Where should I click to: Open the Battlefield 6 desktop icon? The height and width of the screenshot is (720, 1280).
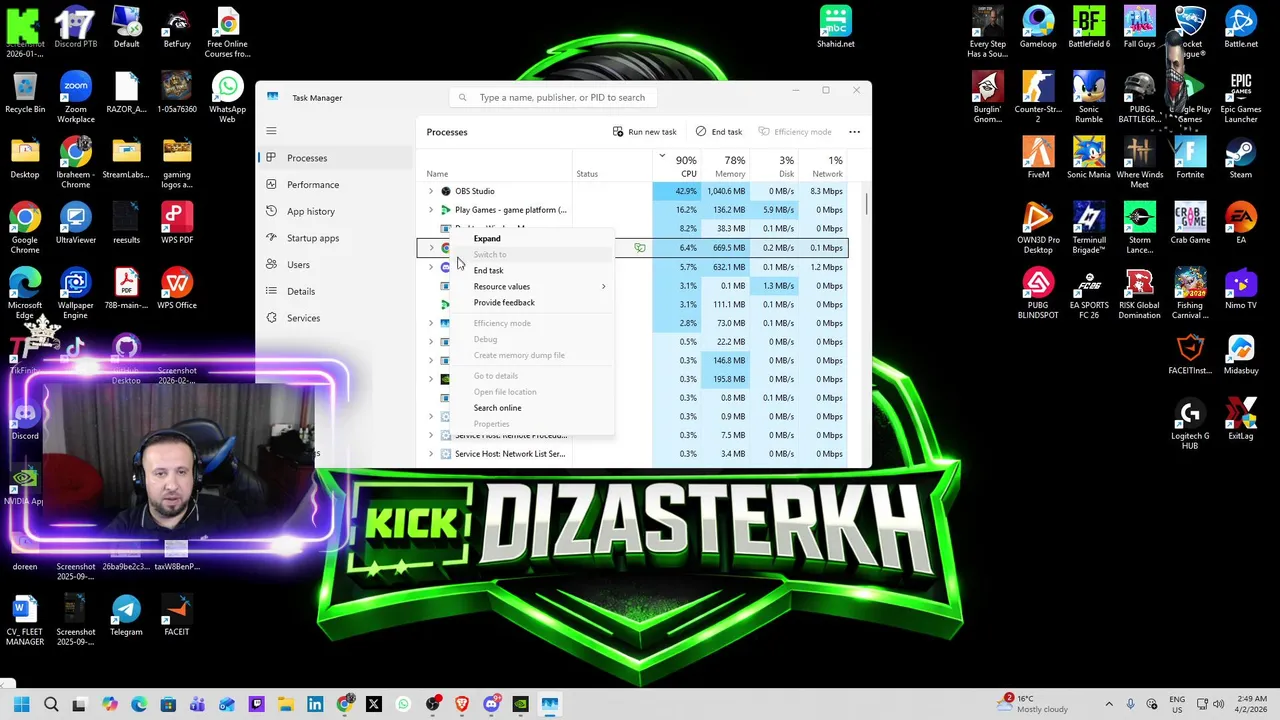tap(1089, 28)
